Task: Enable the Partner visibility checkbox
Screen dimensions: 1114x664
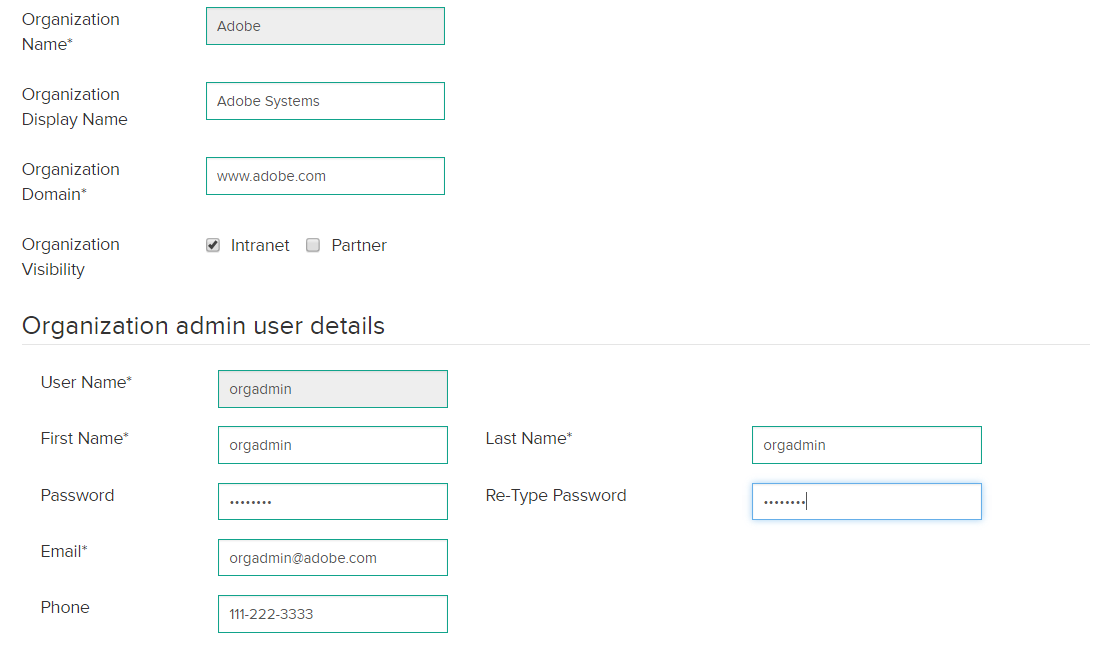Action: pos(313,245)
